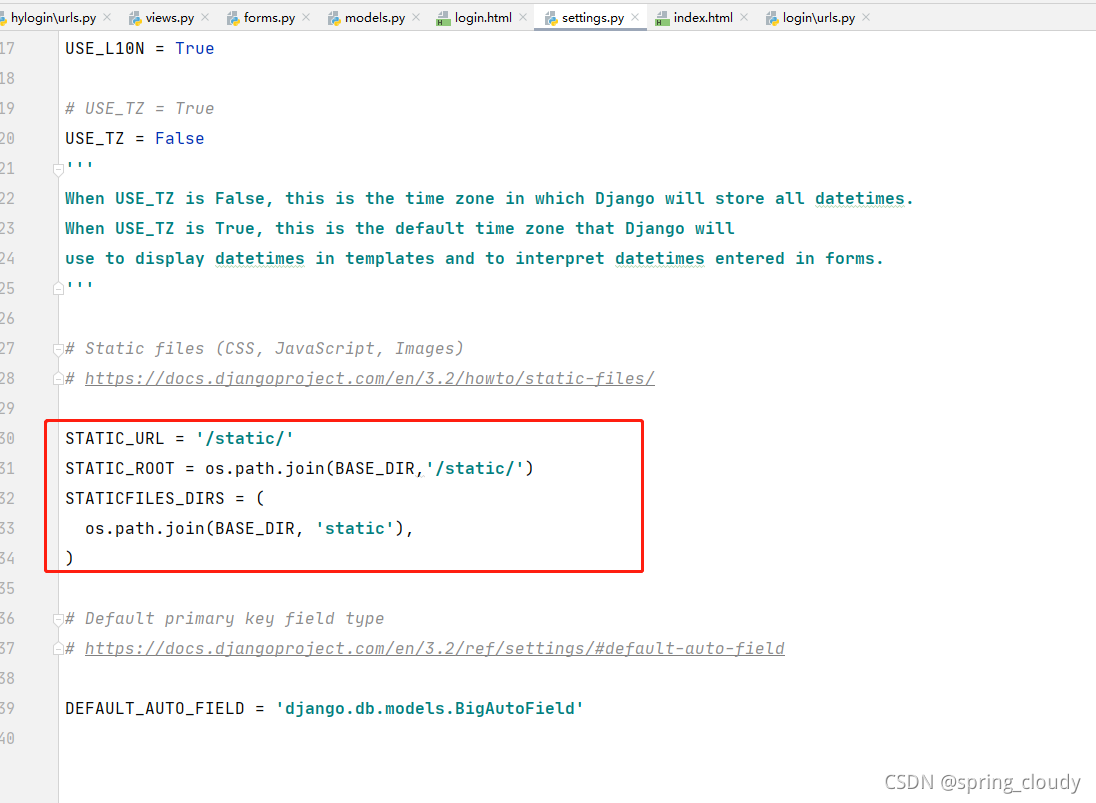Select the settings.py tab
The width and height of the screenshot is (1096, 803).
pos(593,17)
